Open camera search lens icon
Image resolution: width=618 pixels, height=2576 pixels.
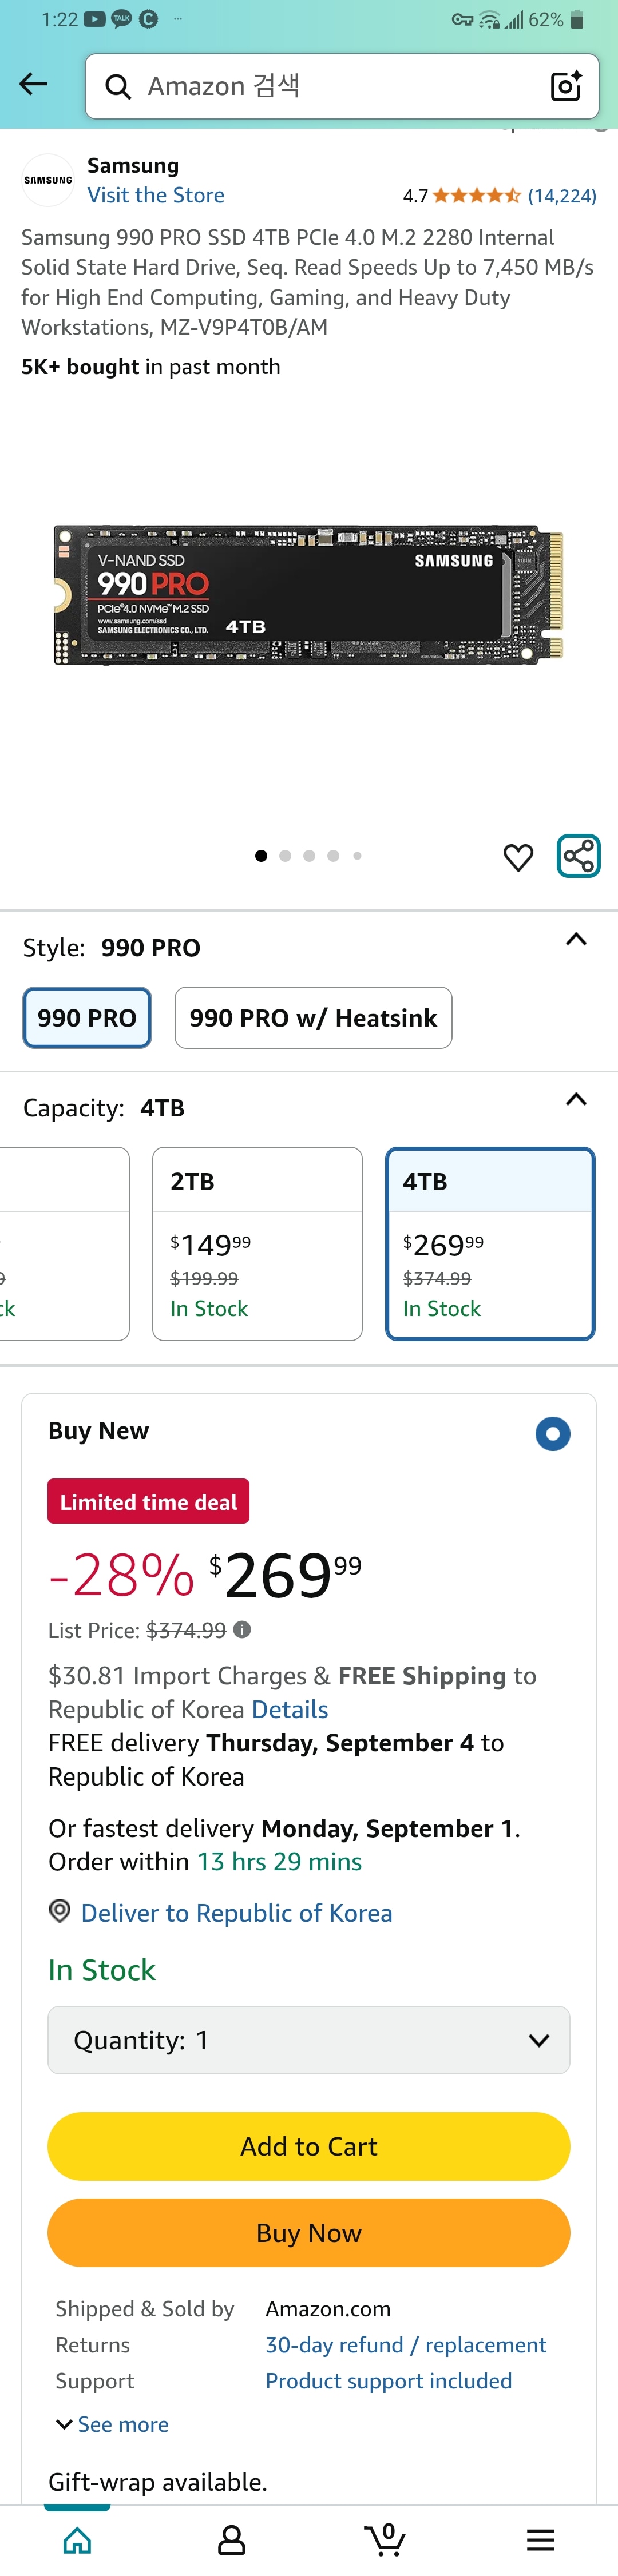566,86
